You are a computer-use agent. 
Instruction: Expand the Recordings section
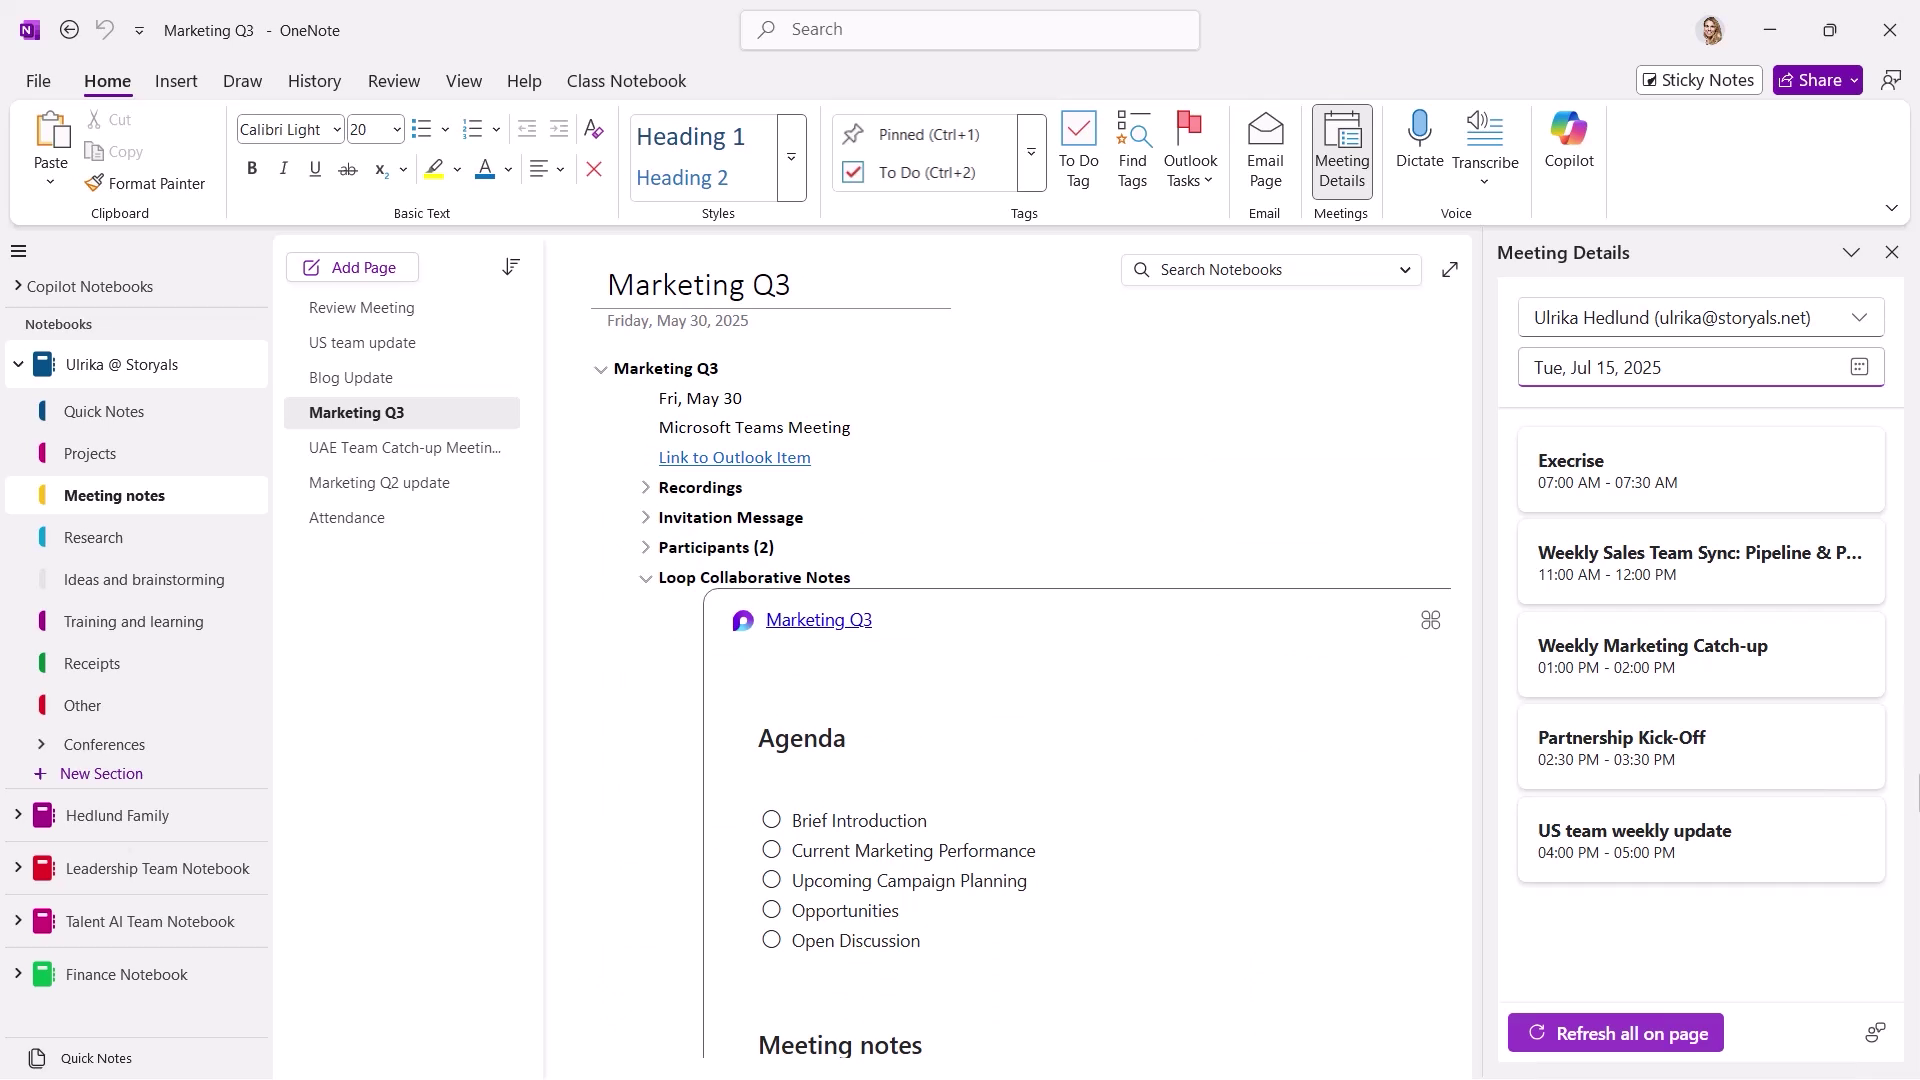(x=645, y=488)
